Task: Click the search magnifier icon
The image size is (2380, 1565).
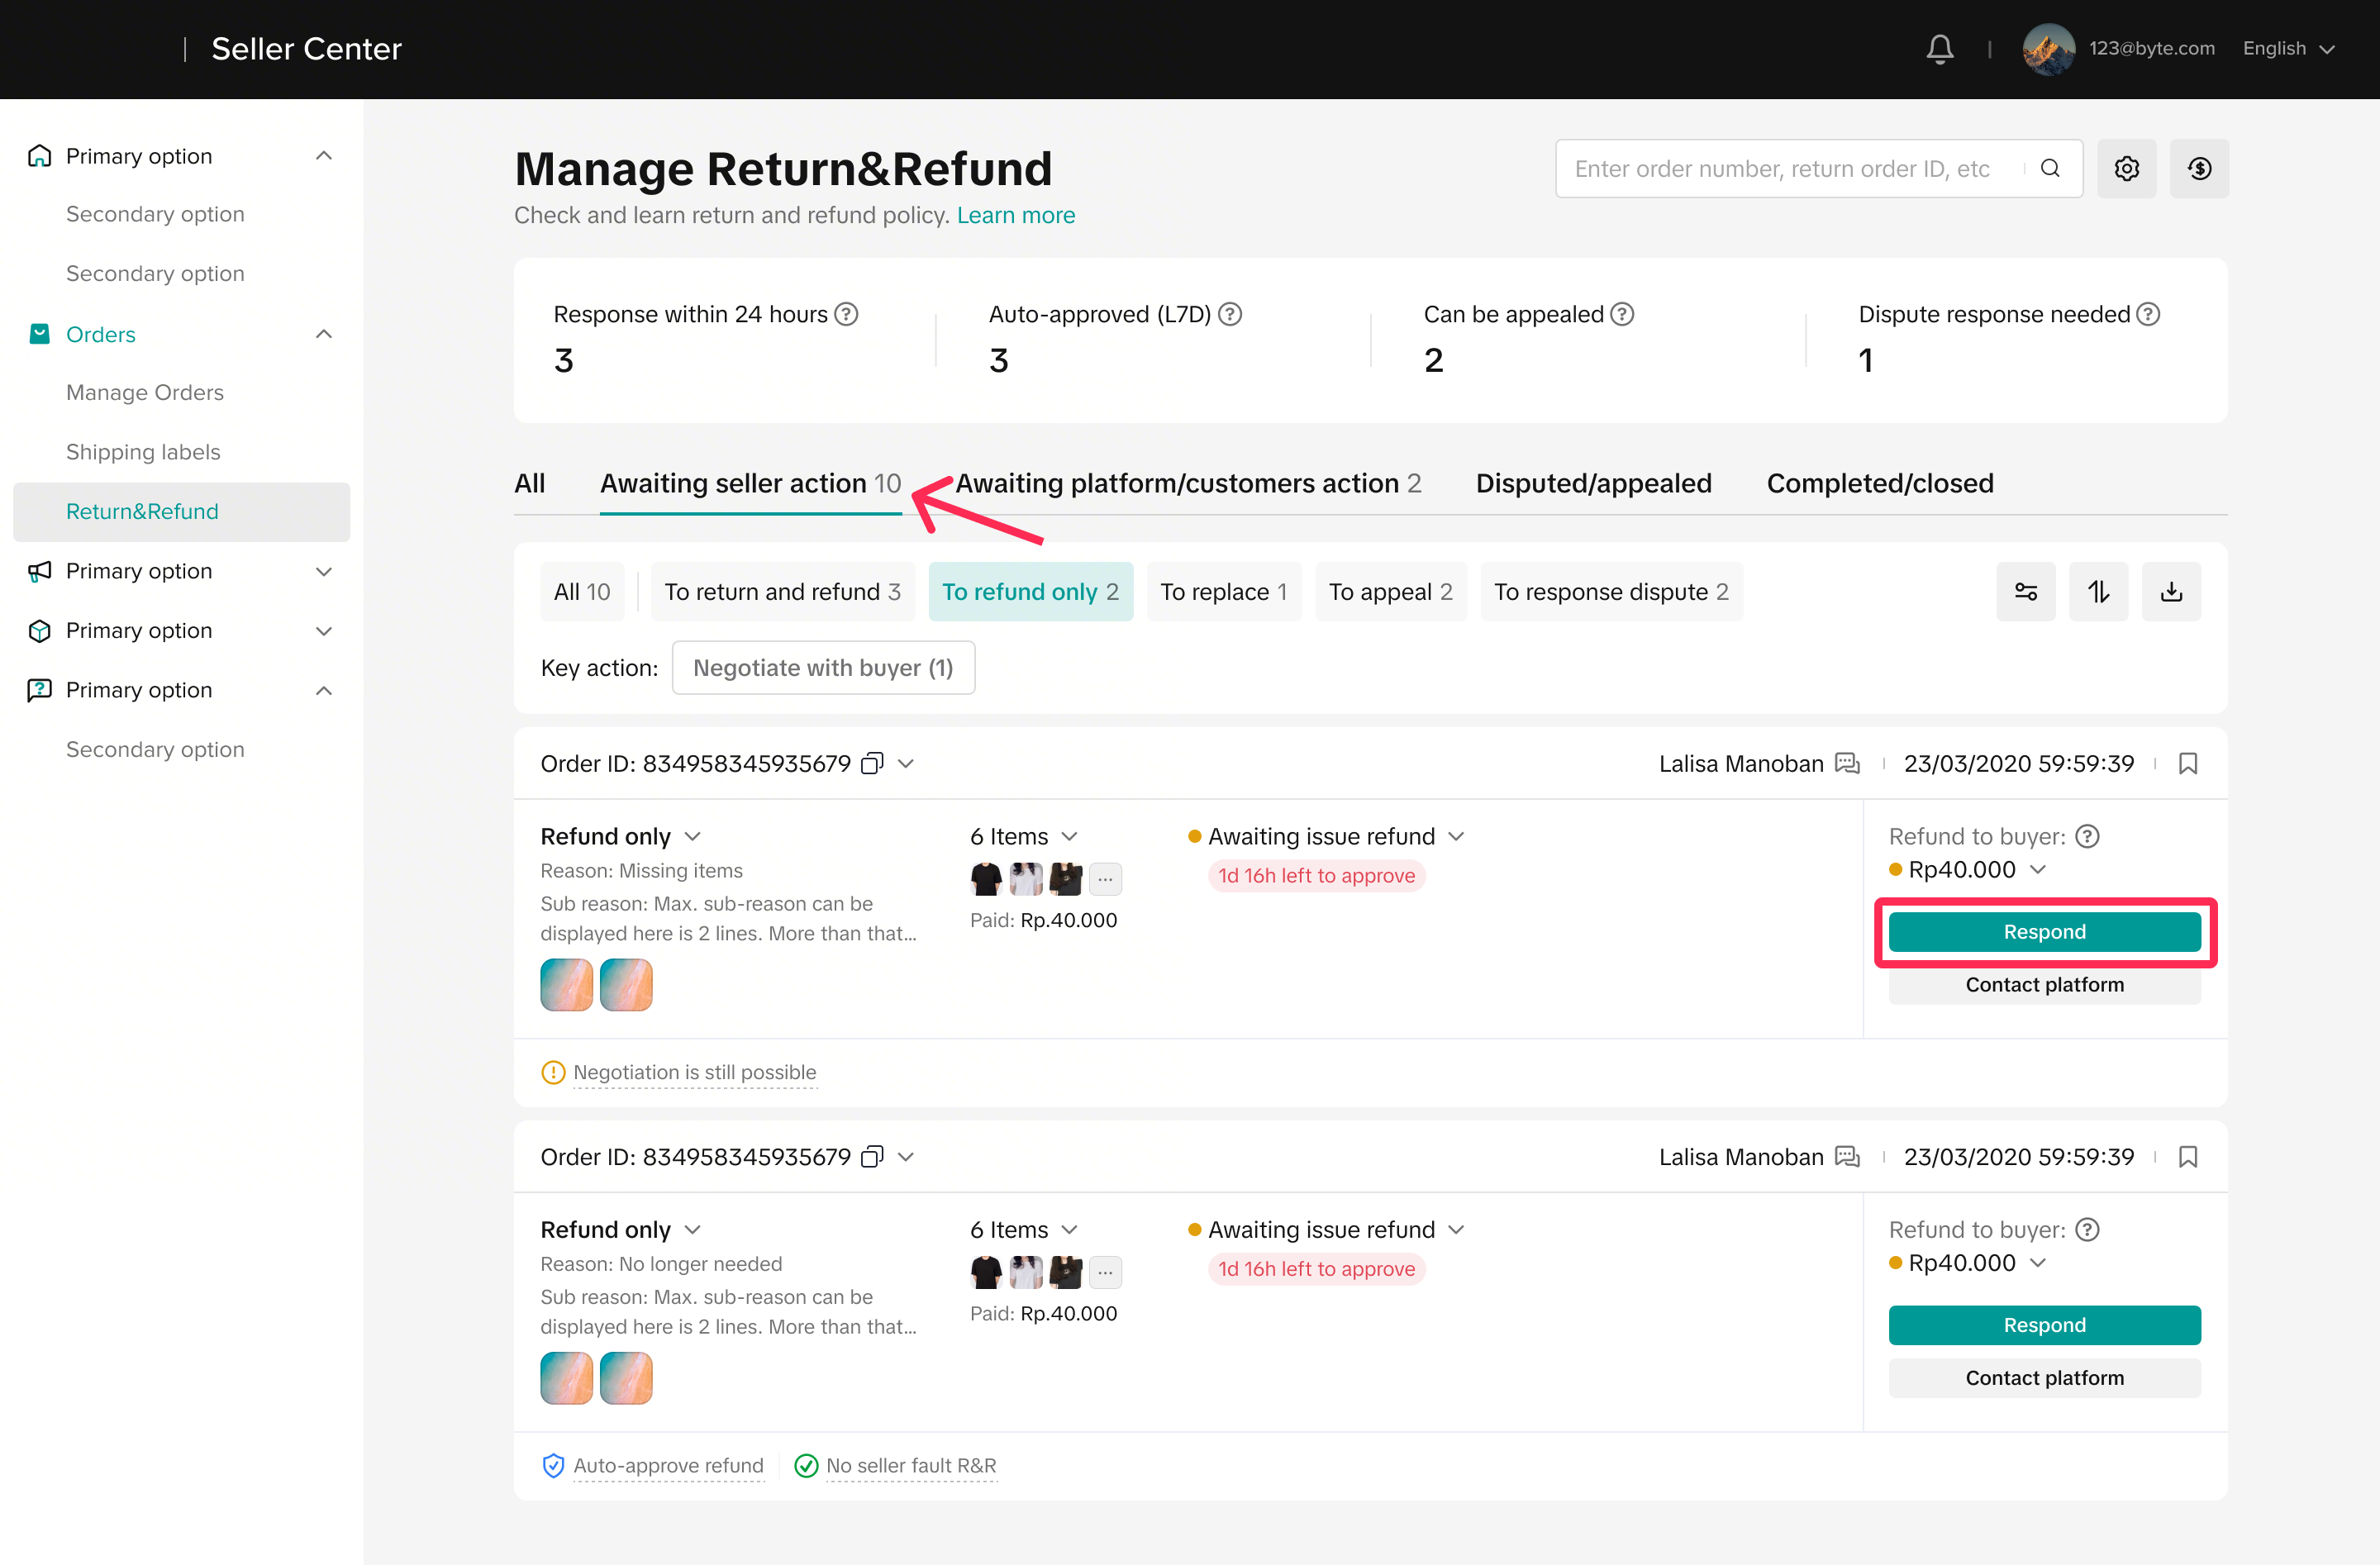Action: (2050, 168)
